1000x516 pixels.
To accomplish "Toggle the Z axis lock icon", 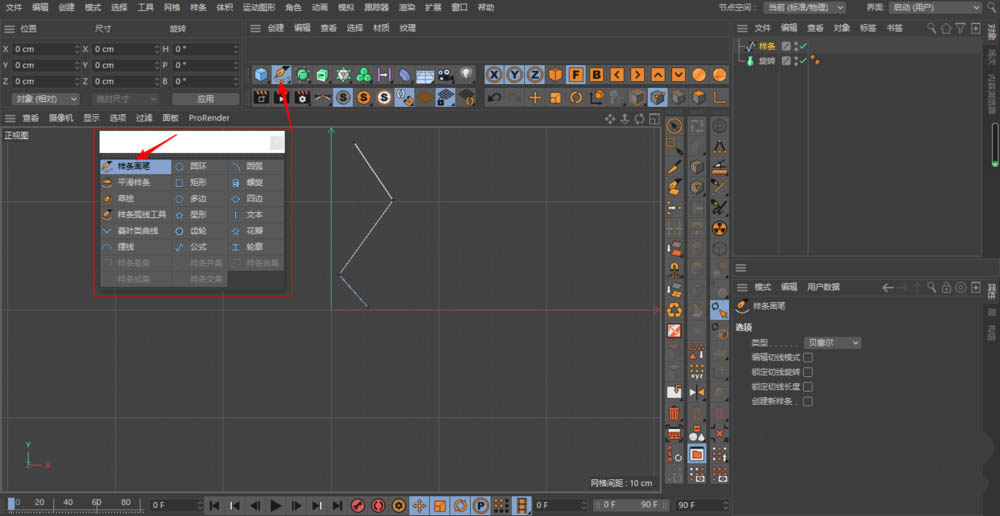I will coord(534,75).
